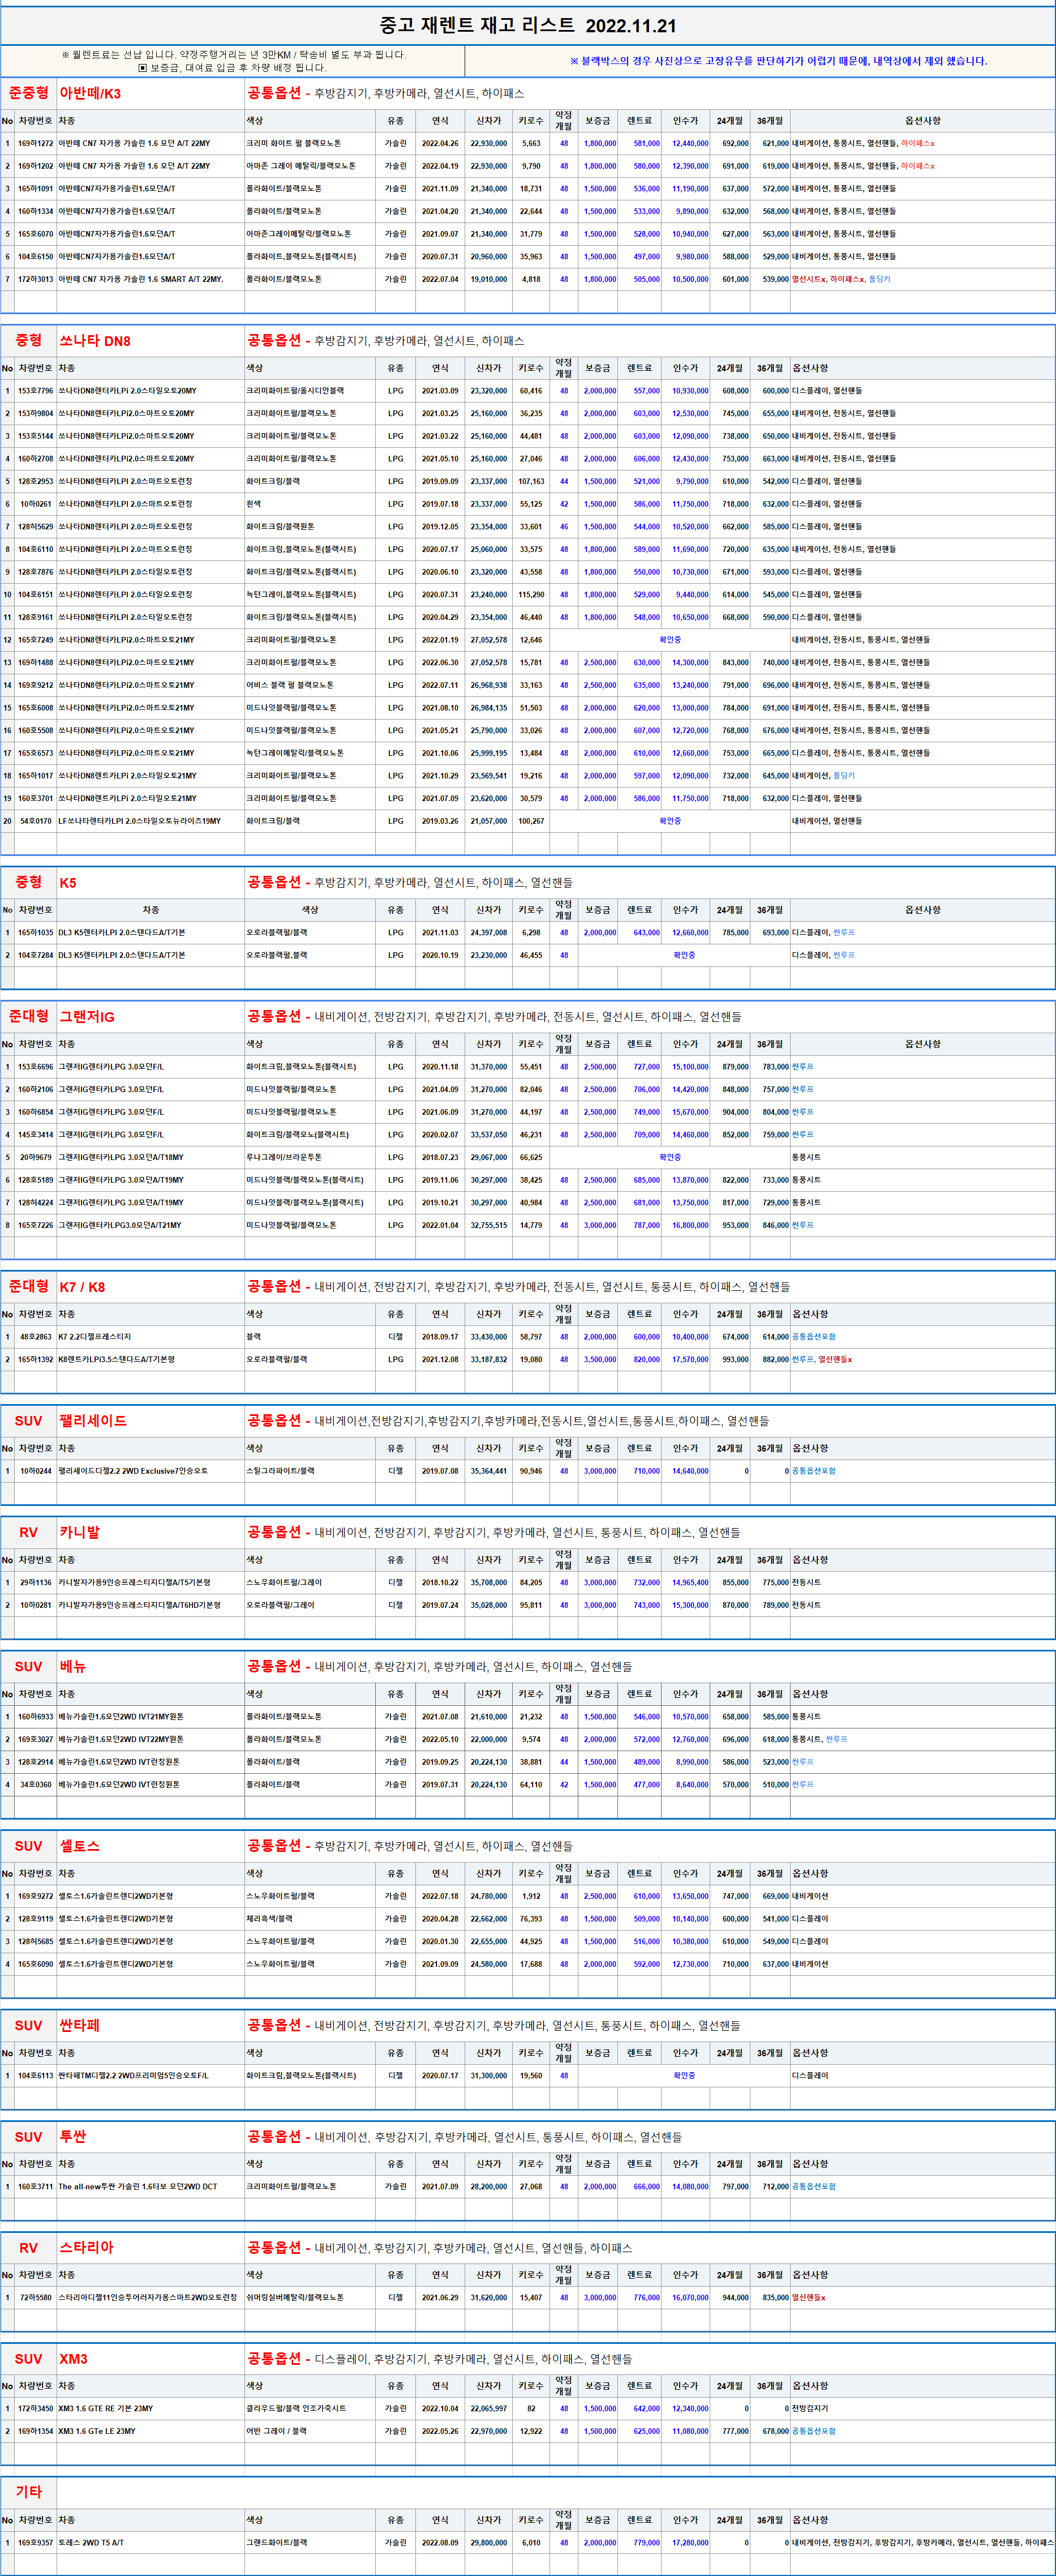Select plate number cell '72하5580'
Viewport: 1056px width, 2576px height.
point(35,2297)
